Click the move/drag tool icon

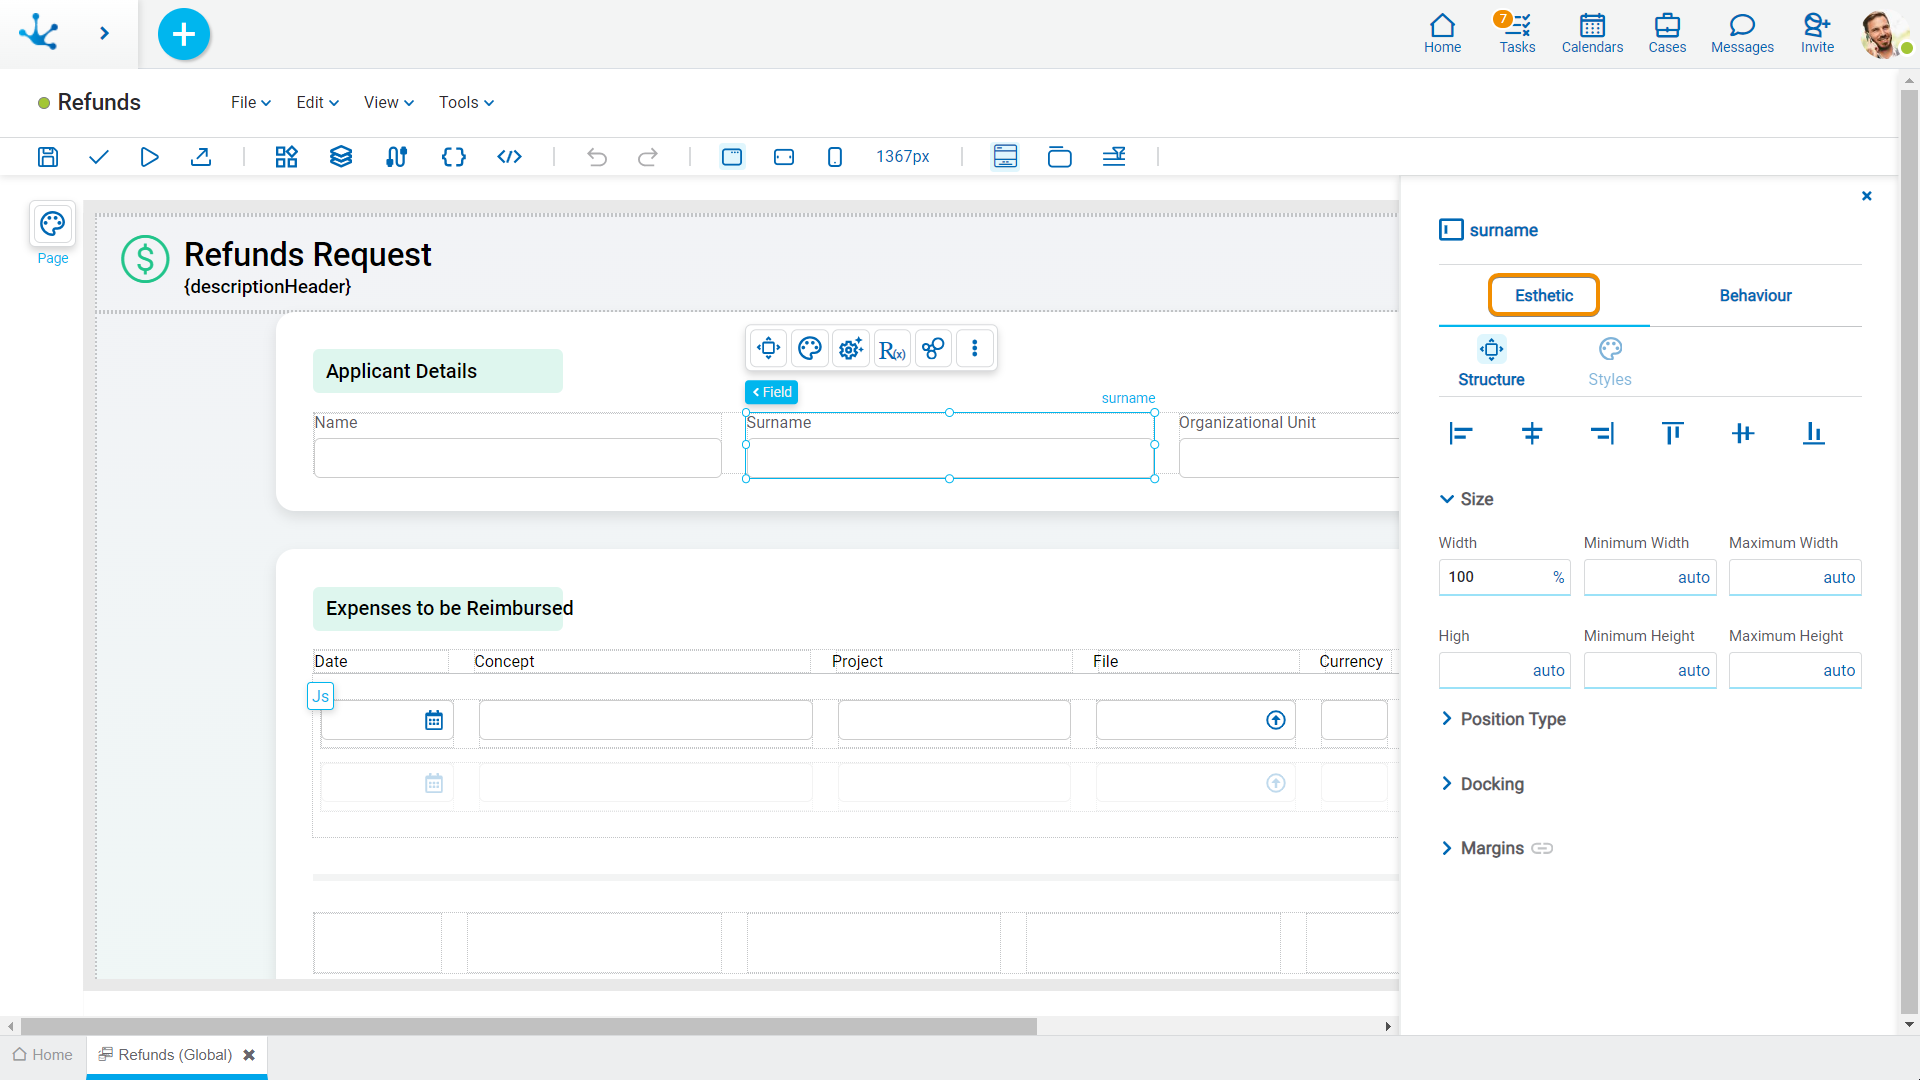(x=769, y=348)
